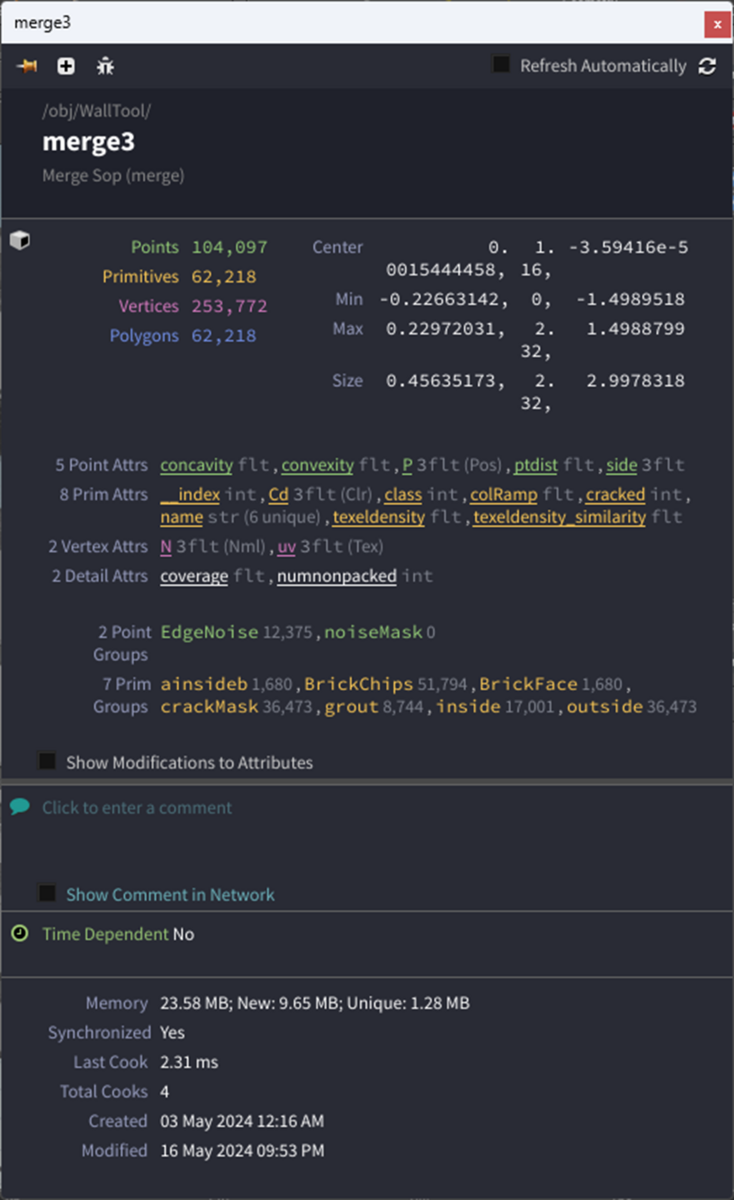Click the refresh arrows icon

pos(707,66)
